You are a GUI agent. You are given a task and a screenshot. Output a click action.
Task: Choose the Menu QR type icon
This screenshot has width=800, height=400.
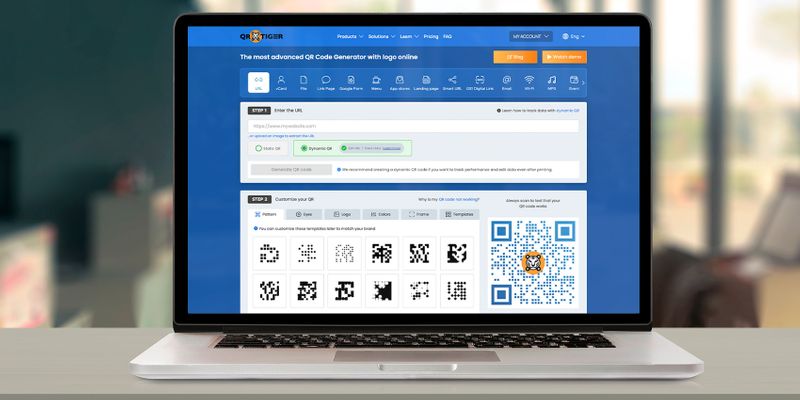376,83
